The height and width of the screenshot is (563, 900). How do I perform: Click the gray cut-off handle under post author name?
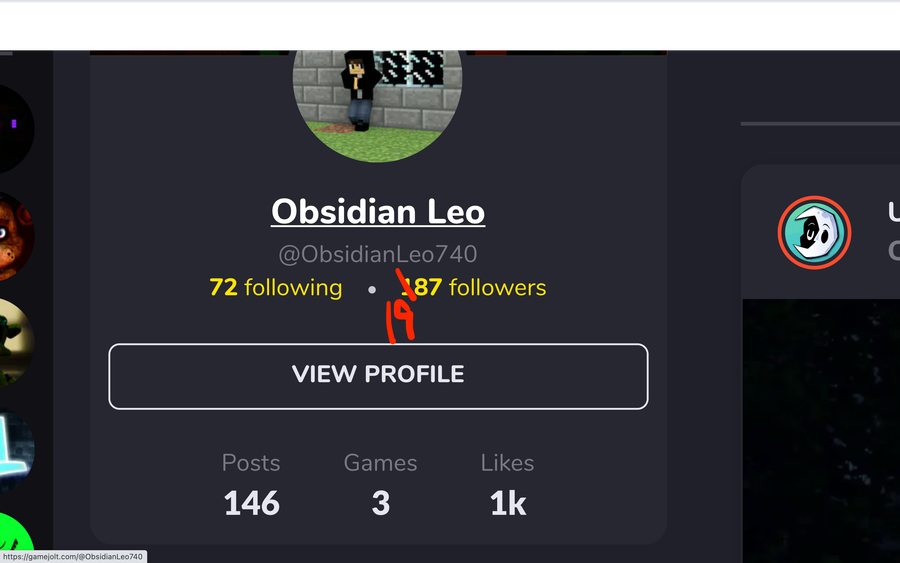click(x=894, y=251)
